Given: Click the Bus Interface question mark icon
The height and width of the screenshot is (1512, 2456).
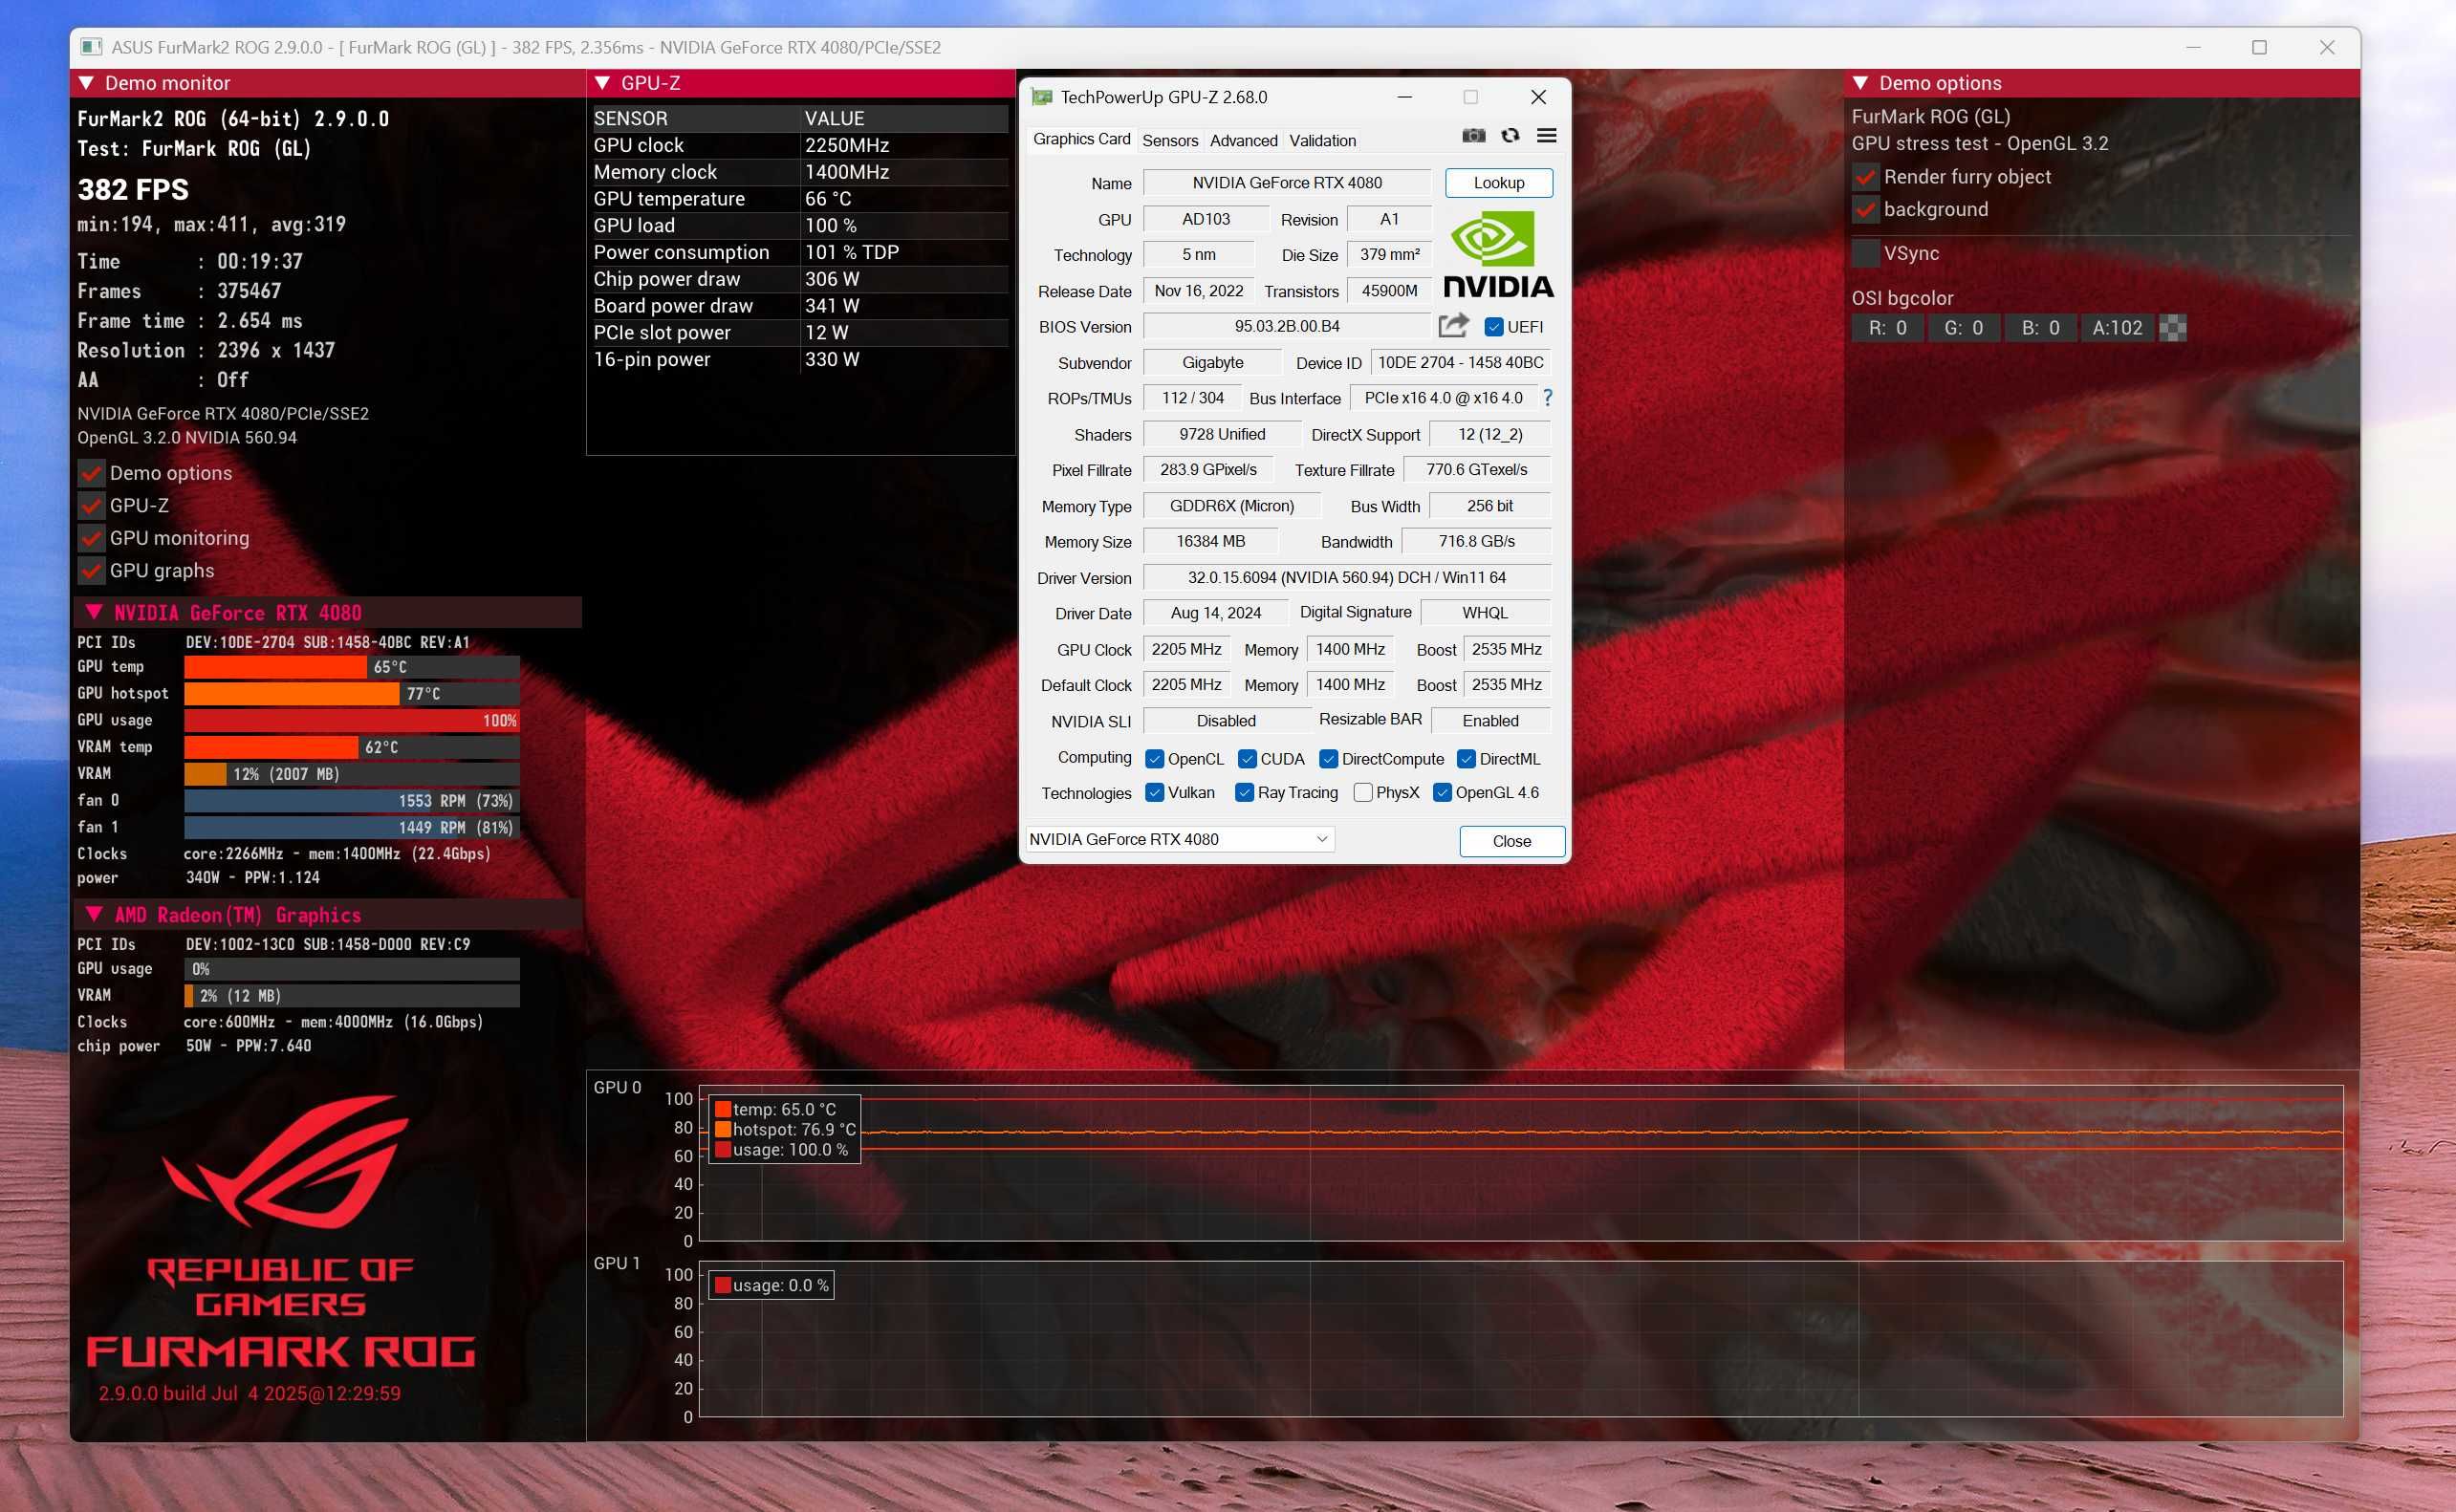Looking at the screenshot, I should (1547, 397).
